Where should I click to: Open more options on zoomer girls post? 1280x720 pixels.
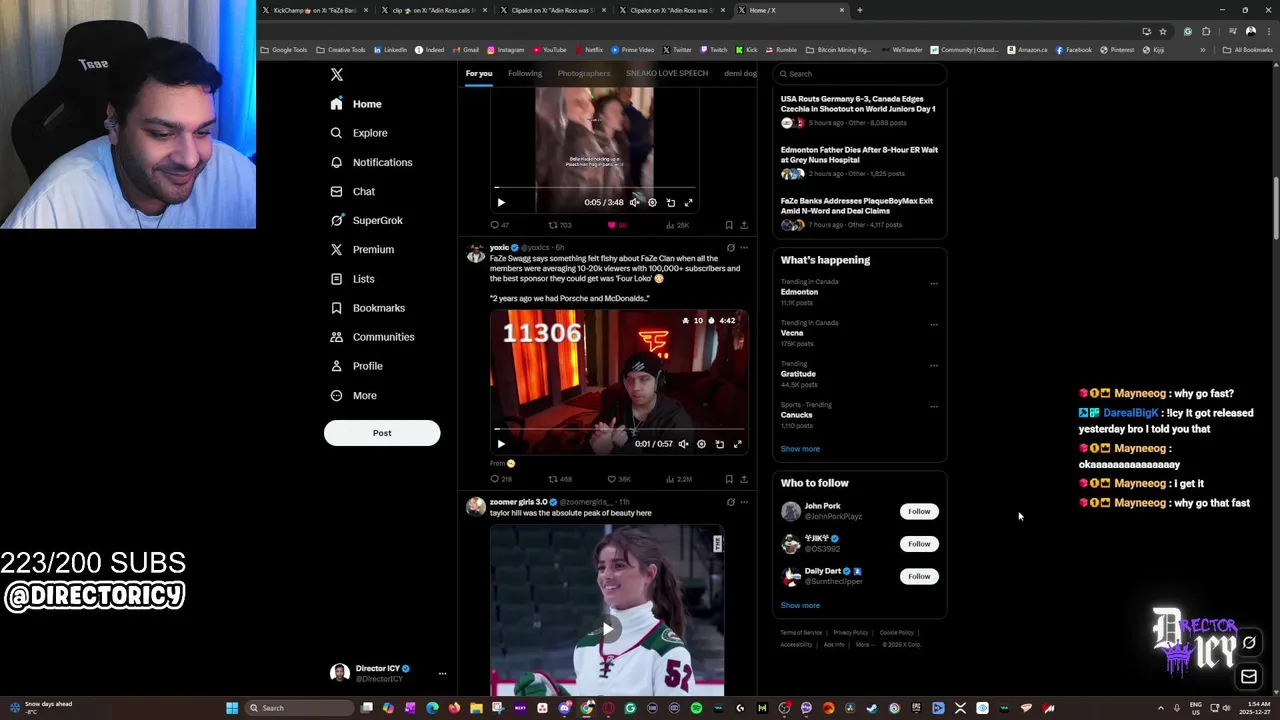pyautogui.click(x=743, y=502)
